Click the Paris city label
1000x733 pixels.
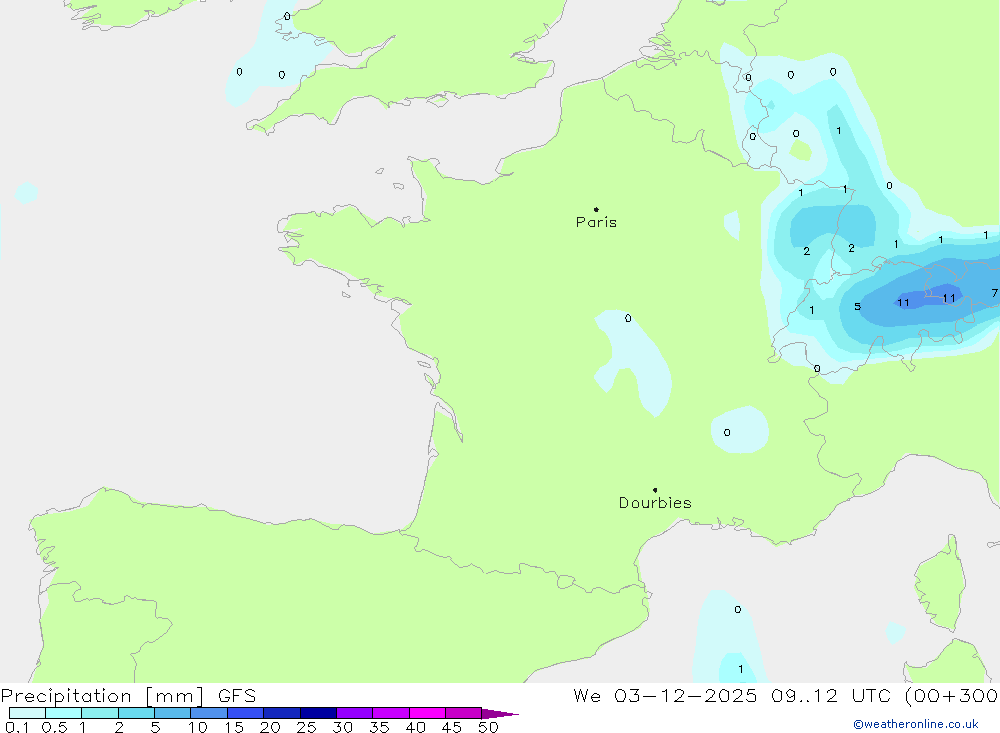(596, 222)
